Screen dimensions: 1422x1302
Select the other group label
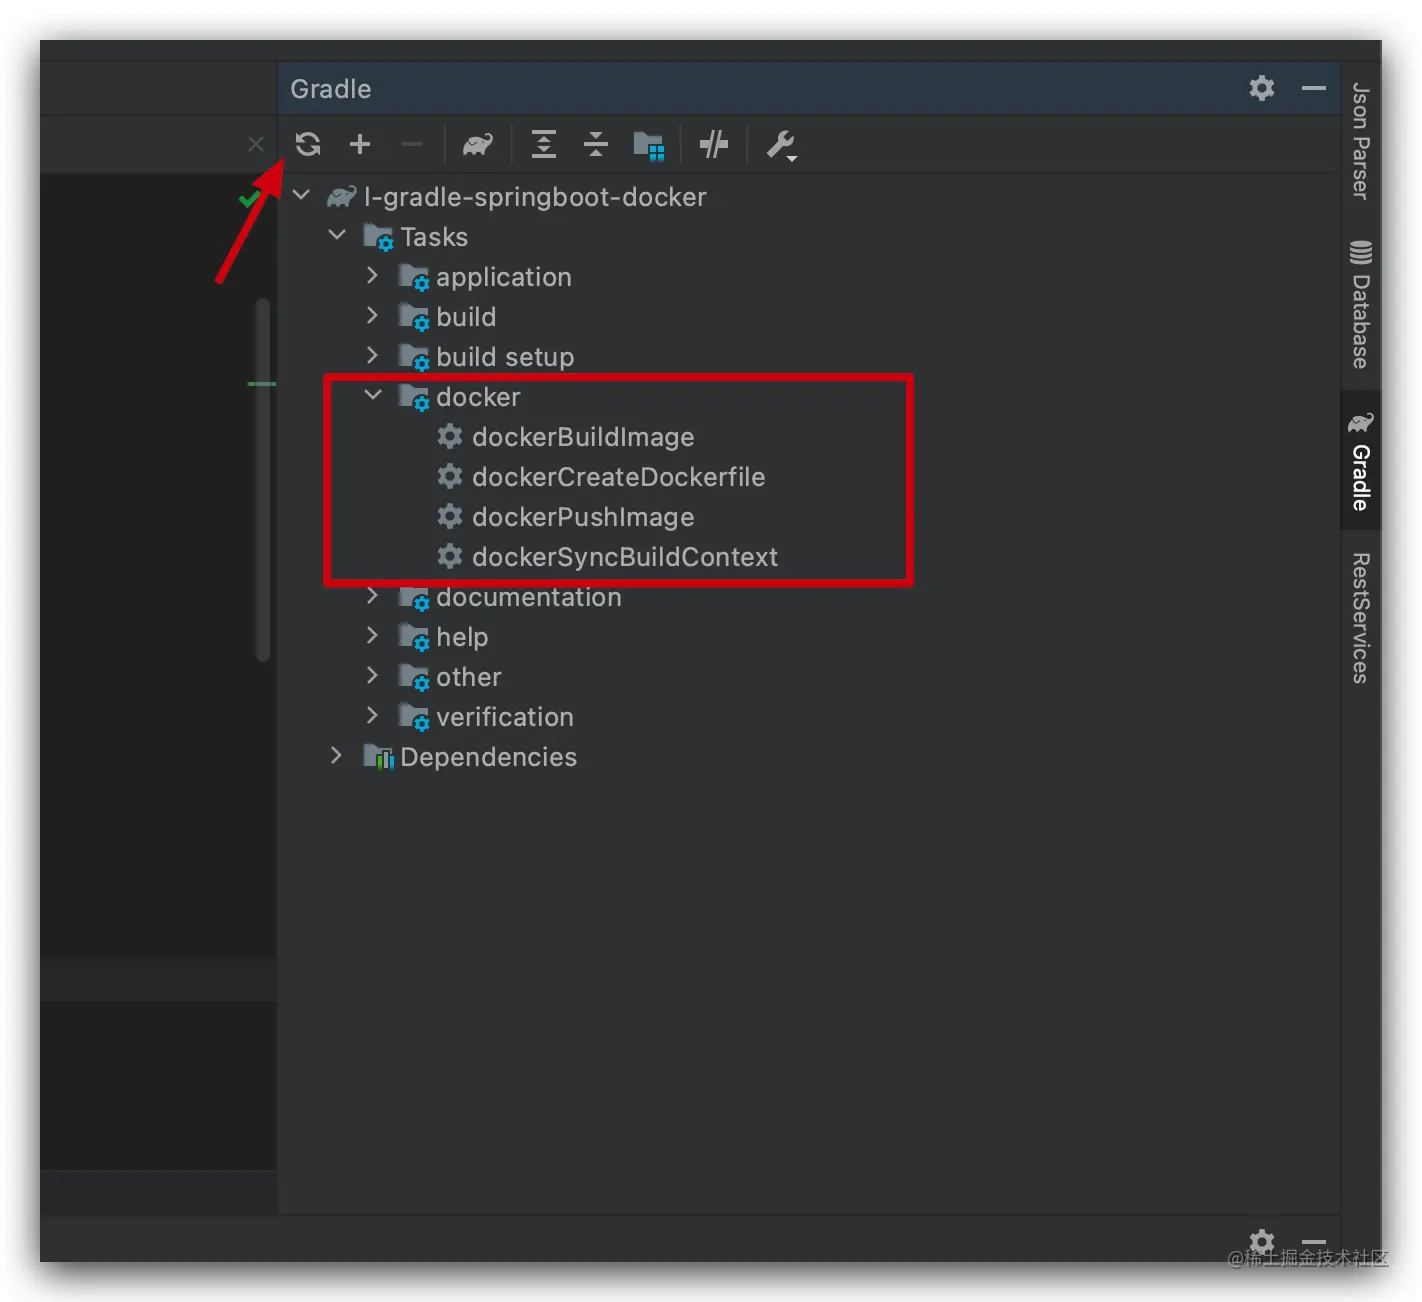[469, 677]
